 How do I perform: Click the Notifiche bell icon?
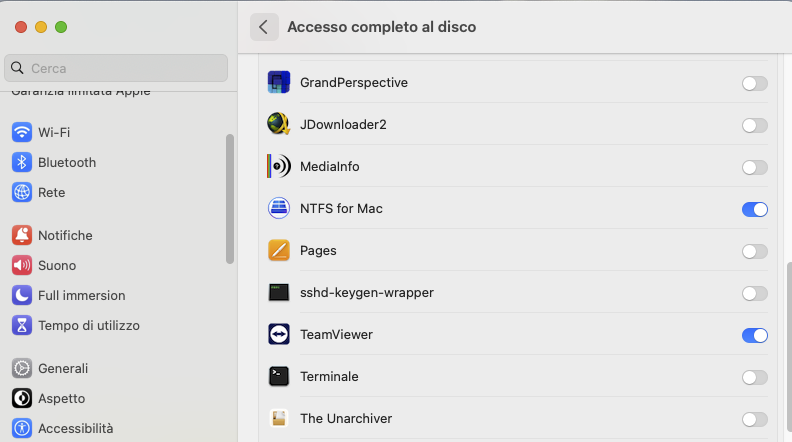(x=22, y=235)
